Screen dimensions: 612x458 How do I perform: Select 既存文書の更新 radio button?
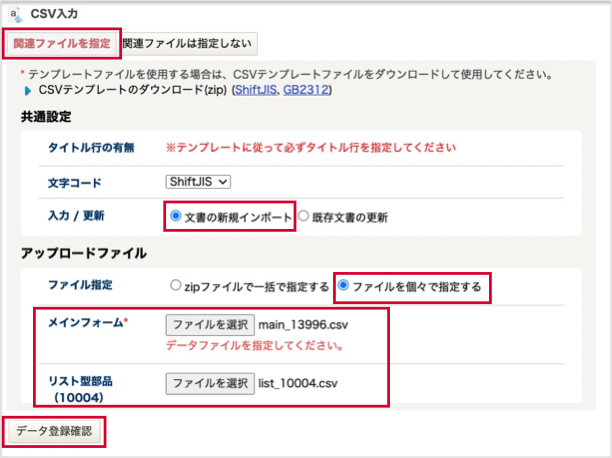coord(303,216)
